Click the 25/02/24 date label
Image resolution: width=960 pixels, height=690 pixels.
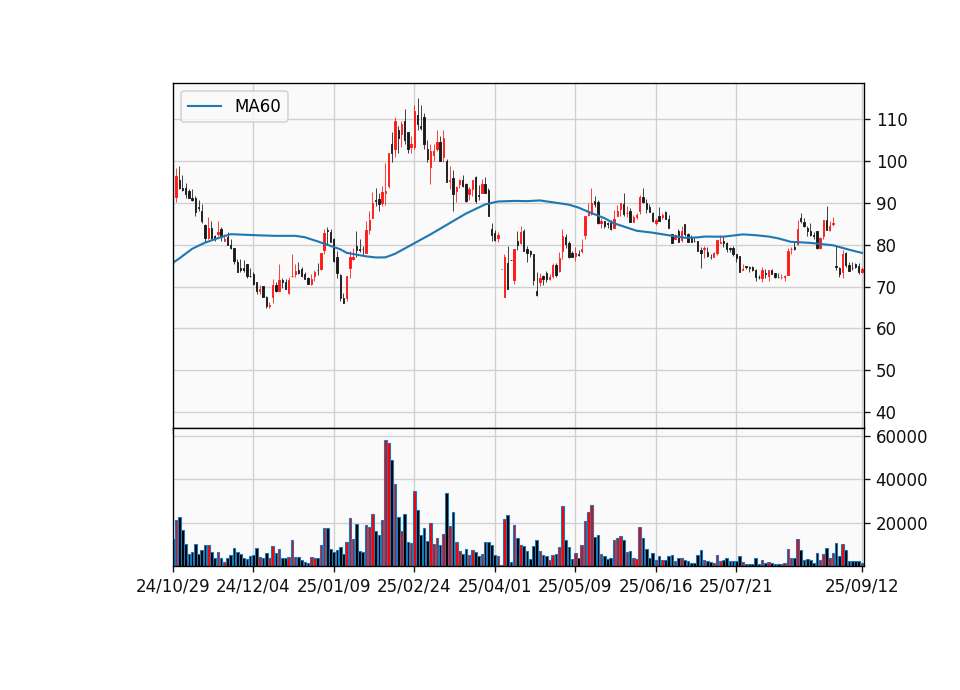pos(414,586)
